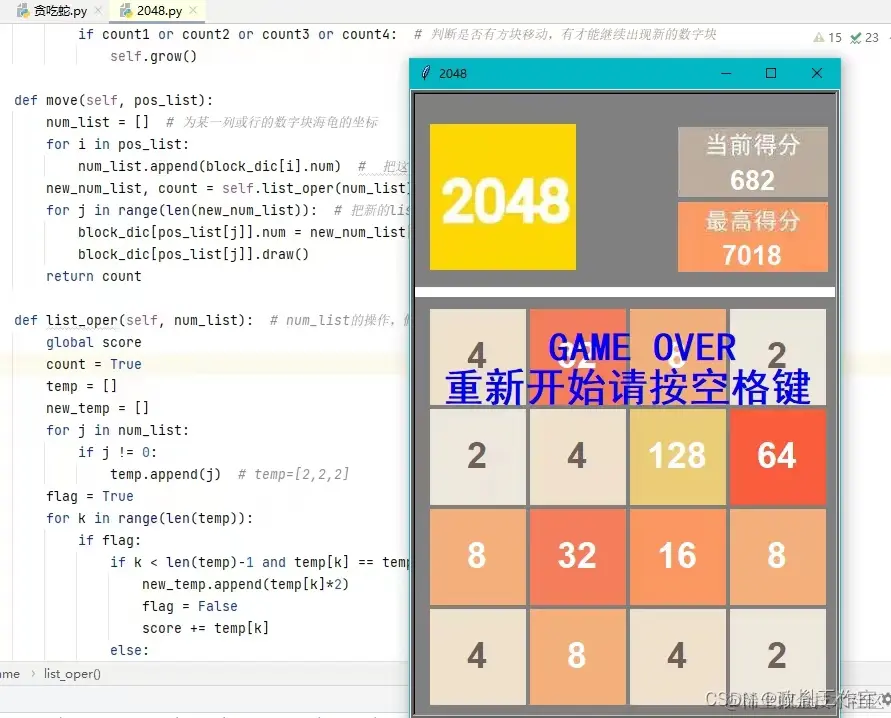Click the 4 tile beside the 128 tile
891x718 pixels.
point(578,457)
